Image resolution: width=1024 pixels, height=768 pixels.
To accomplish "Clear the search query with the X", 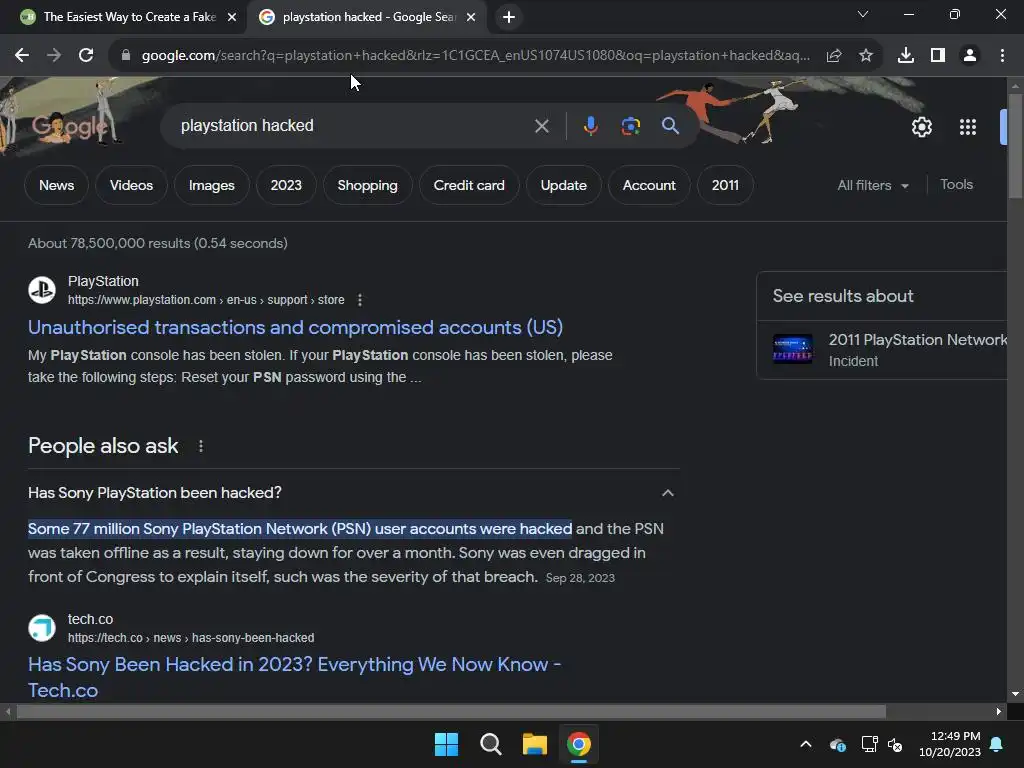I will [541, 126].
